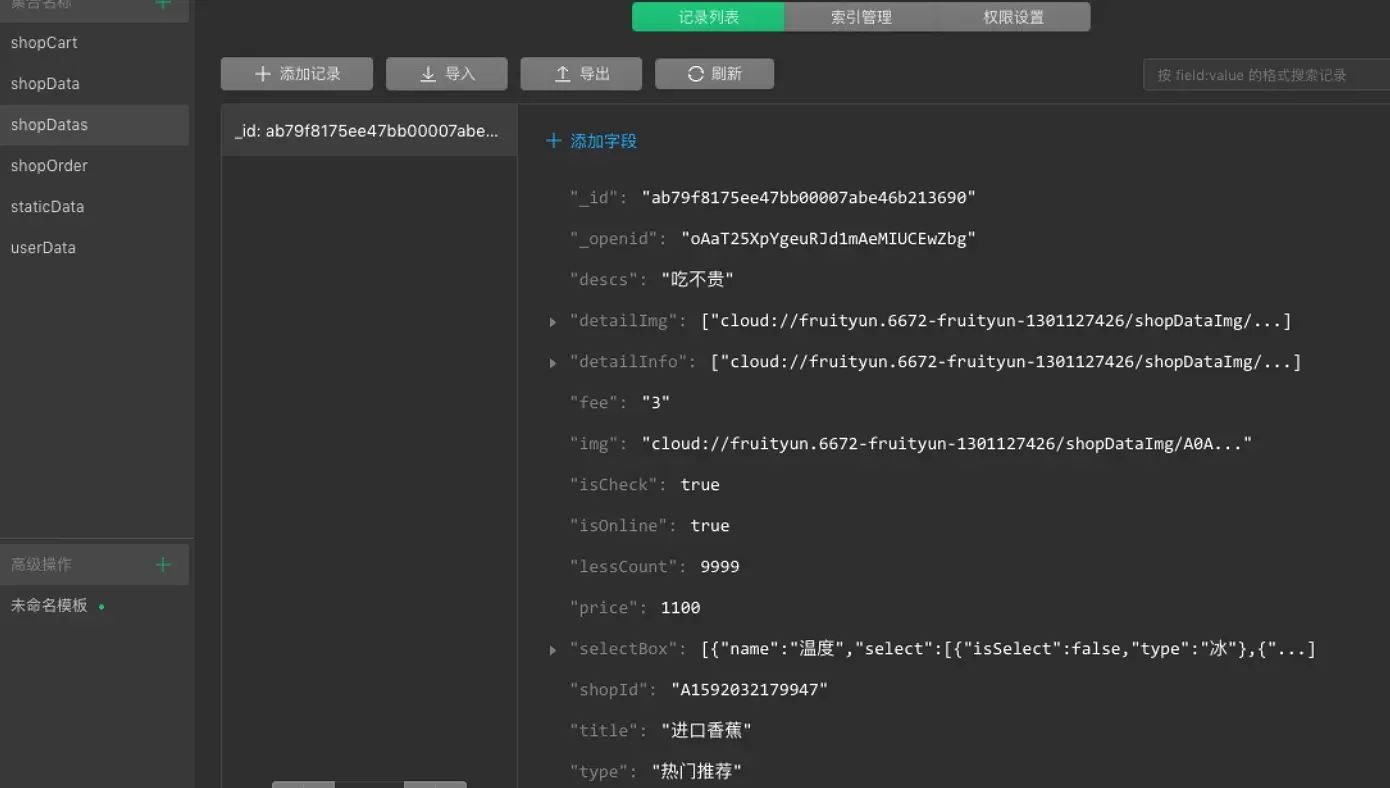The width and height of the screenshot is (1390, 788).
Task: Click the isCheck value true
Action: pos(700,485)
